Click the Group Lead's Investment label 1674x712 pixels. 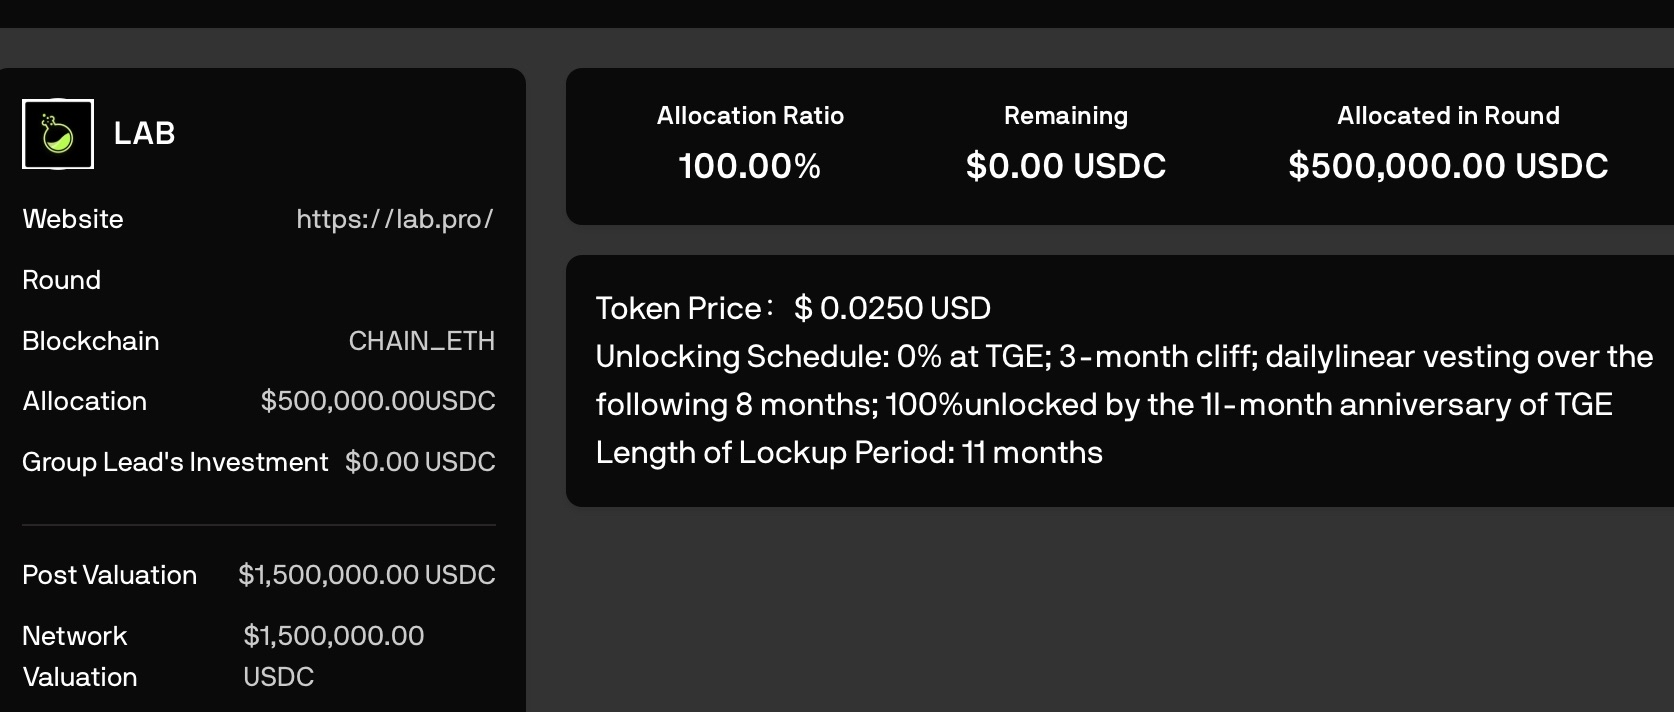coord(175,462)
